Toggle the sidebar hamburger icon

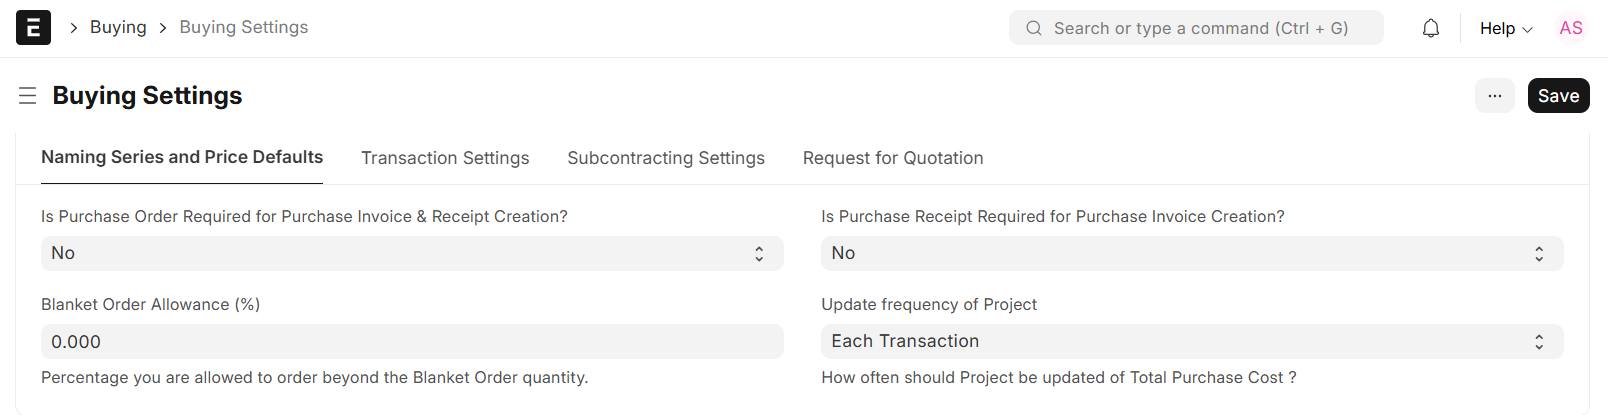(28, 96)
